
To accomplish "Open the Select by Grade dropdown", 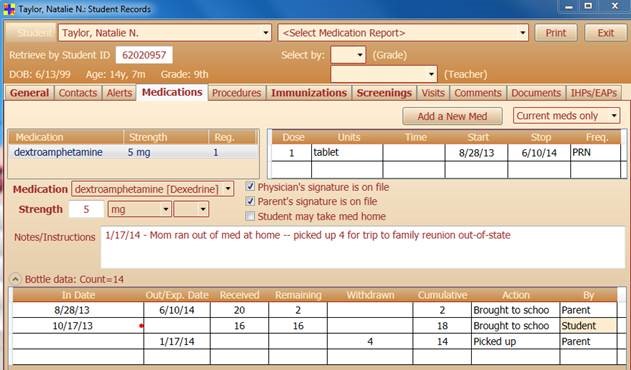I will tap(360, 55).
